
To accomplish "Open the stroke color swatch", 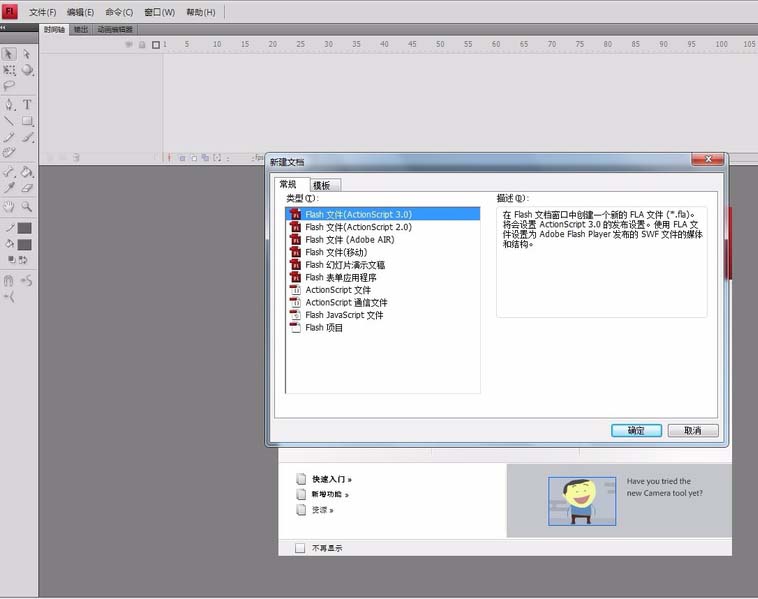I will 25,228.
